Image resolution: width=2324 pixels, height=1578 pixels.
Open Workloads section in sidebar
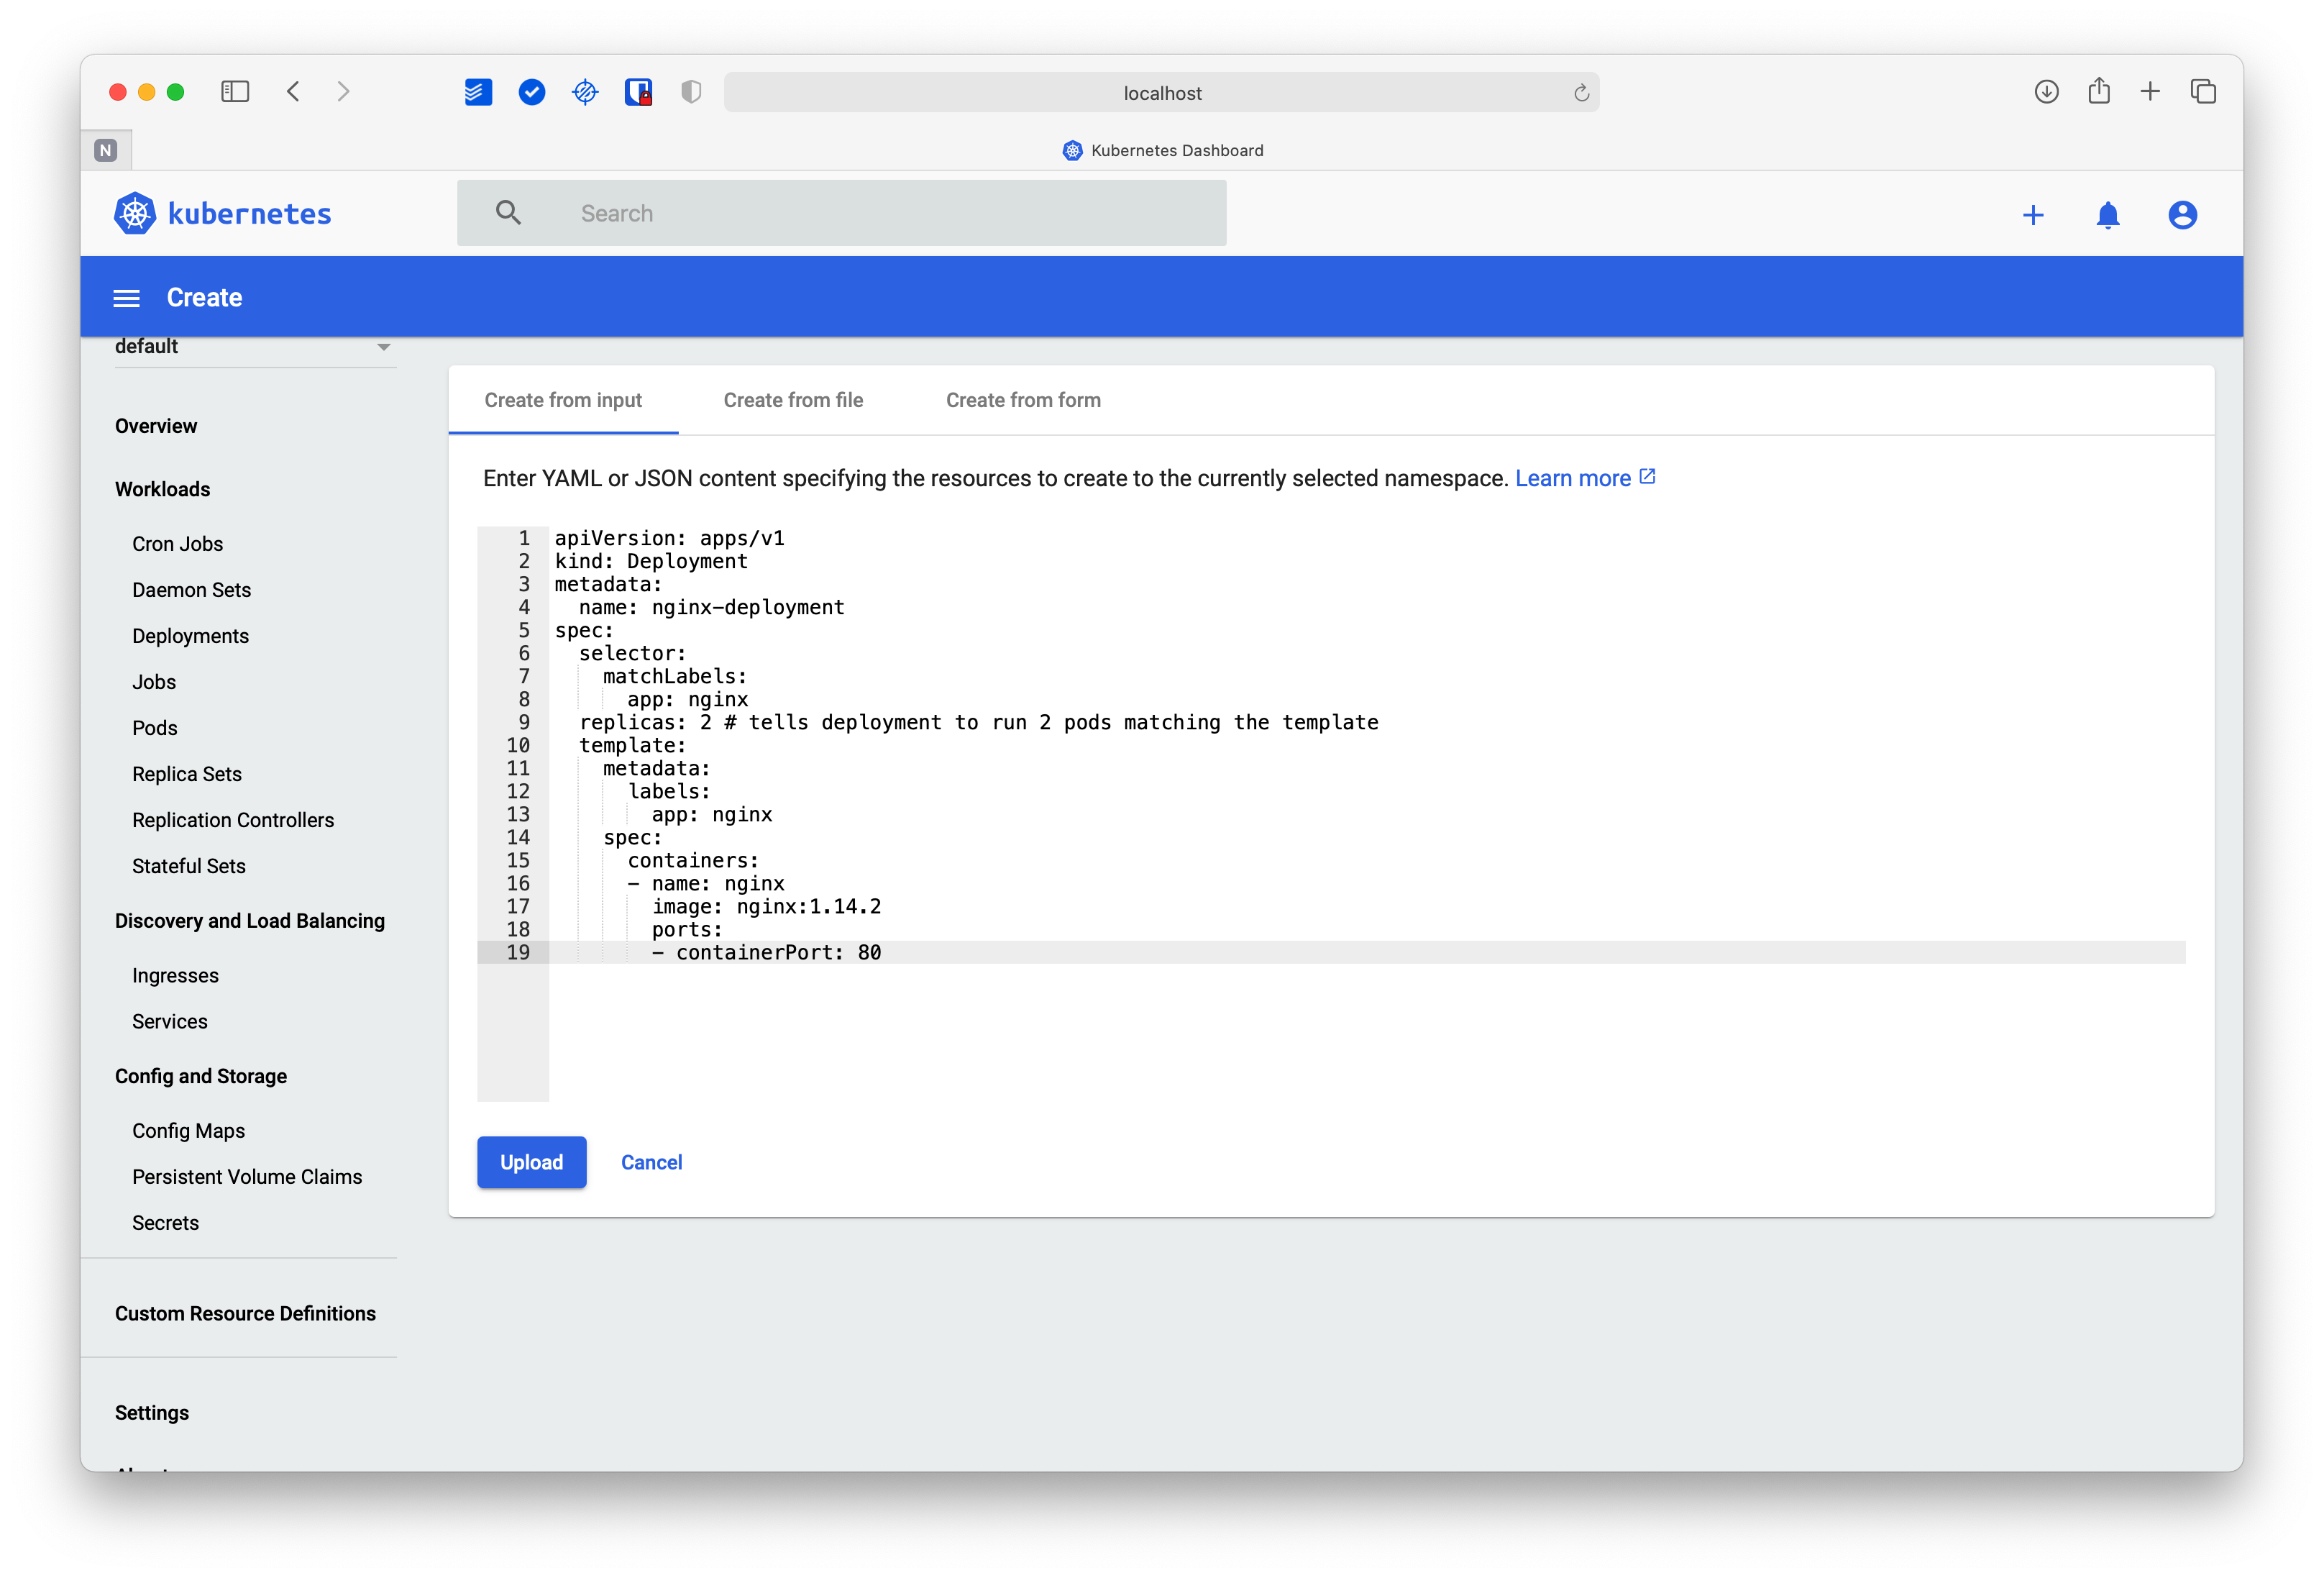click(x=162, y=489)
